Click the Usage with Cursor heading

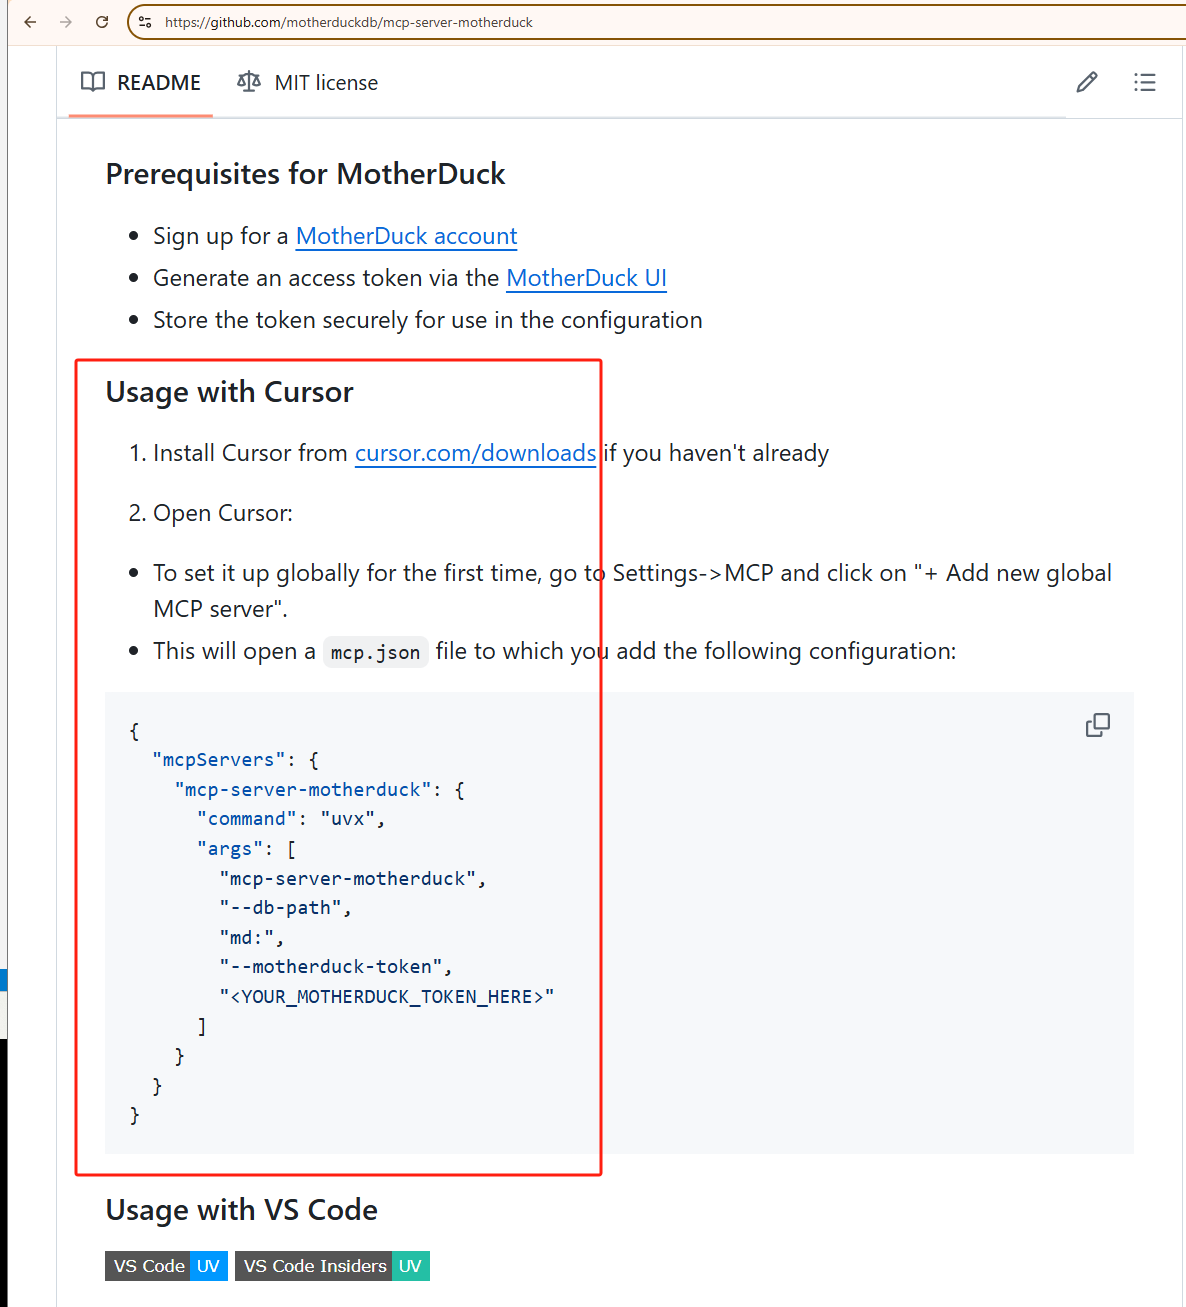coord(230,392)
